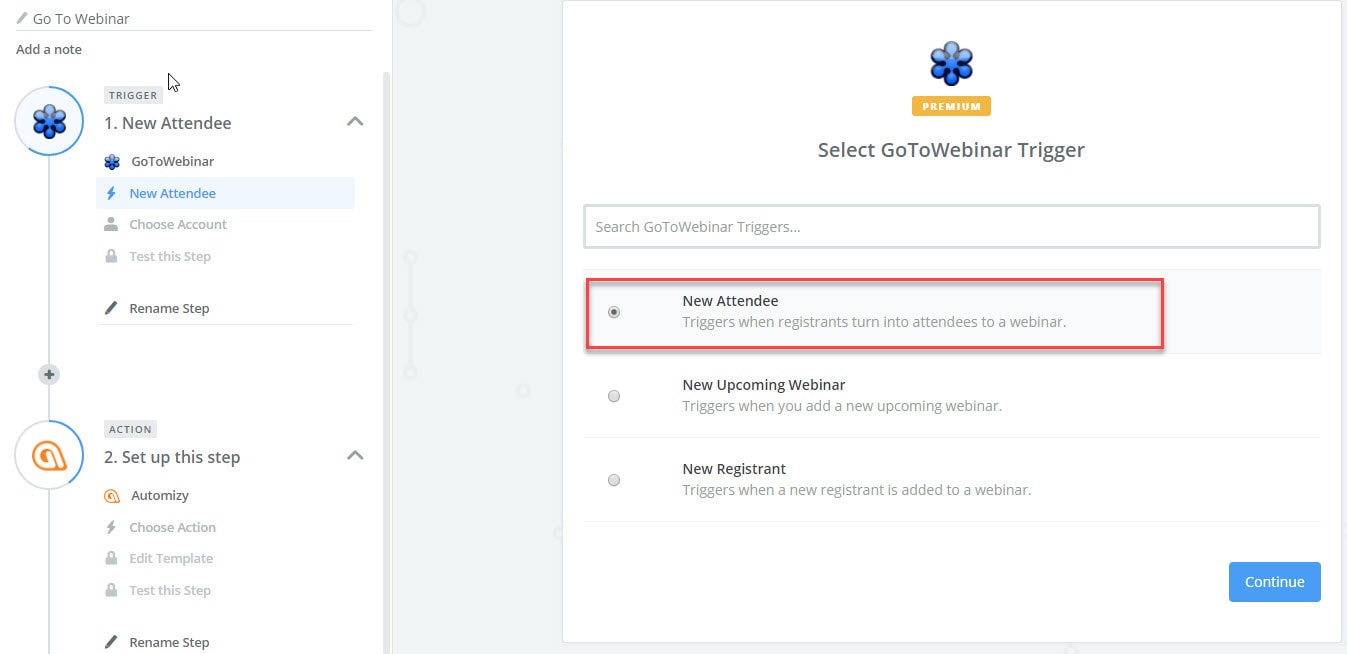Click the pencil icon of trigger Rename Step
The image size is (1347, 654).
click(112, 308)
